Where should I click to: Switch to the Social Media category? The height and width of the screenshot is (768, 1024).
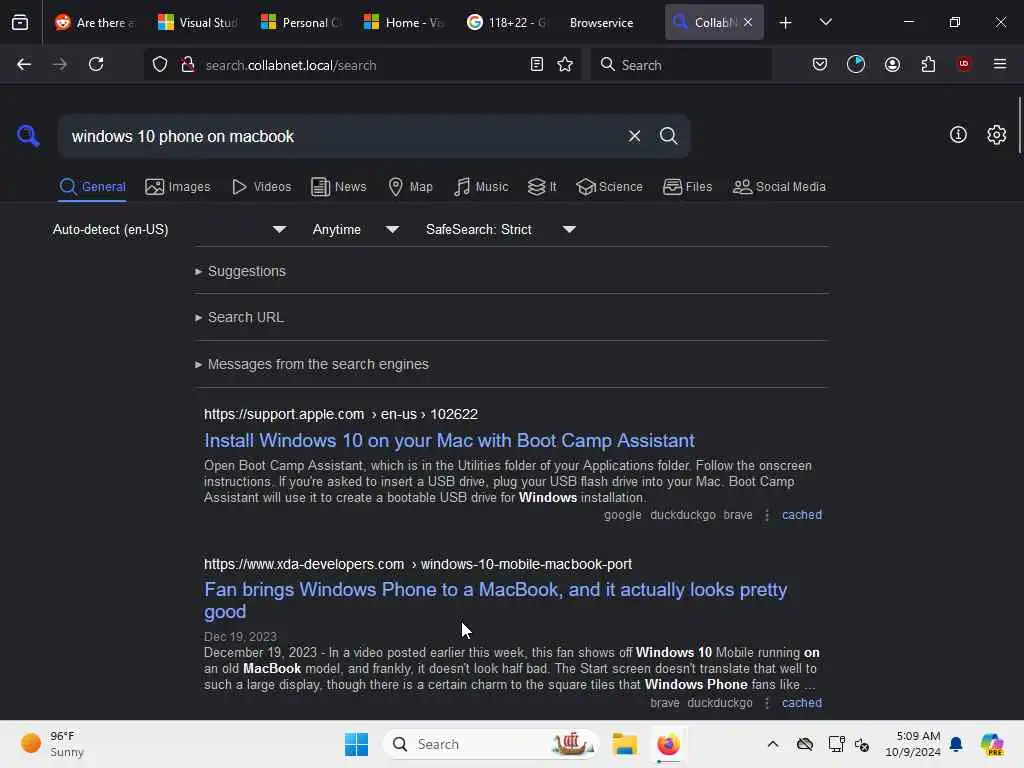point(779,187)
